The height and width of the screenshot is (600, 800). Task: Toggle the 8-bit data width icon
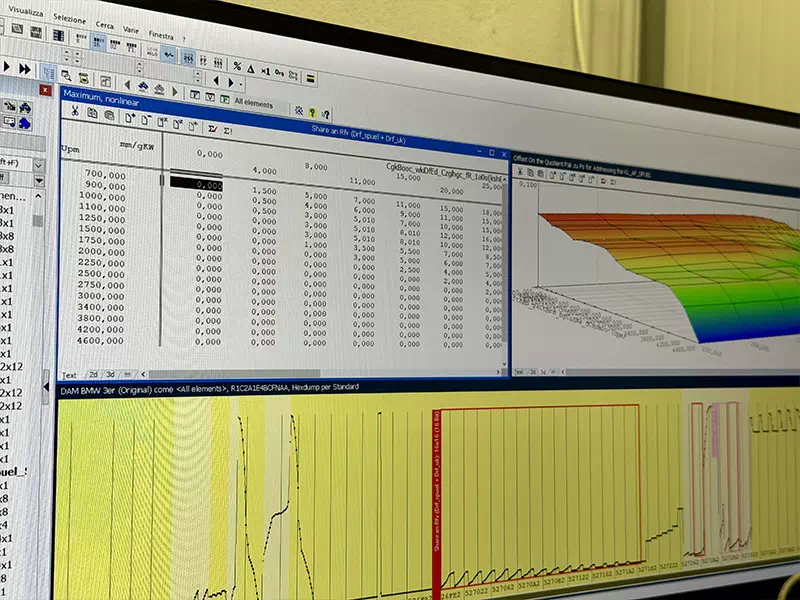(x=81, y=39)
